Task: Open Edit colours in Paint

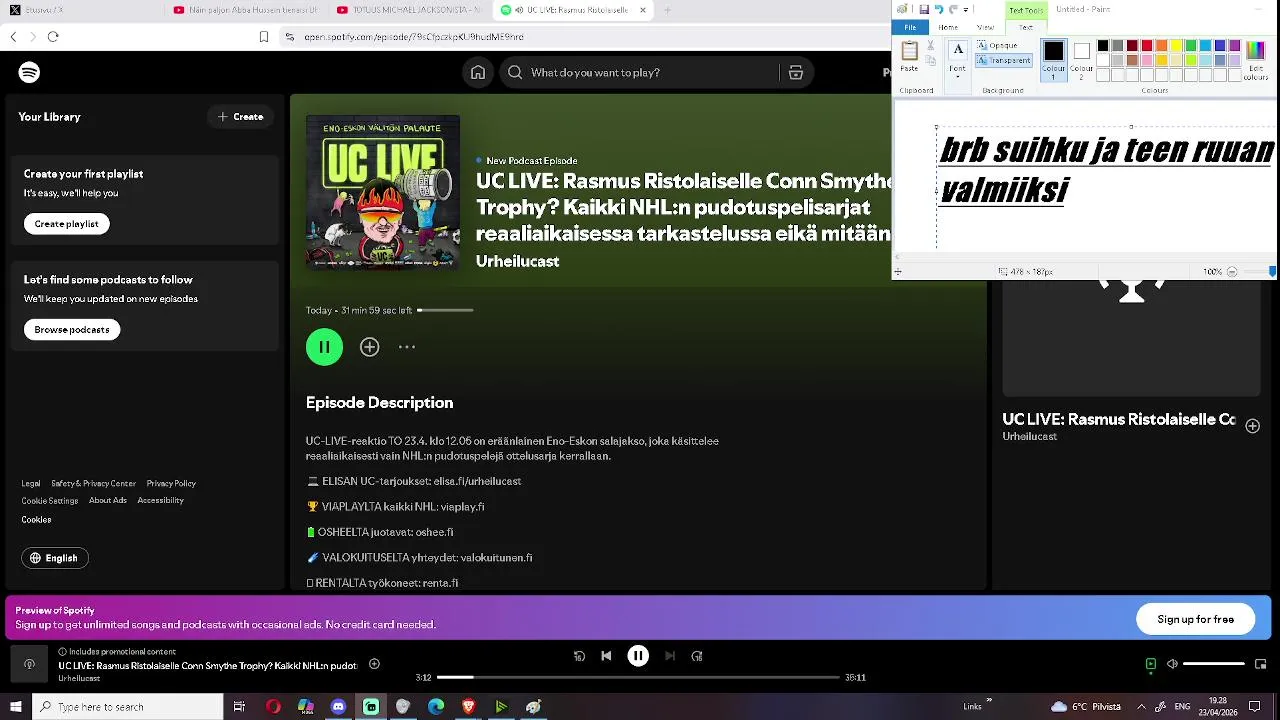Action: click(x=1255, y=59)
